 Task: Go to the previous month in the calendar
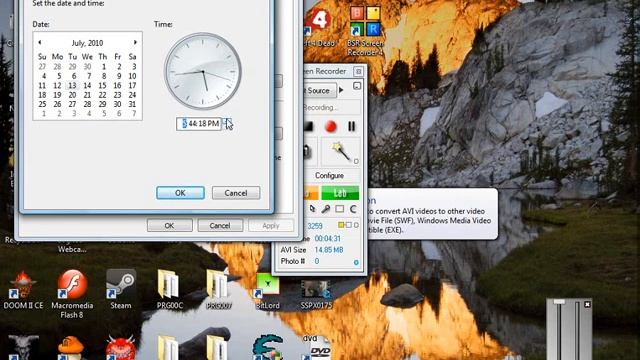(x=40, y=42)
